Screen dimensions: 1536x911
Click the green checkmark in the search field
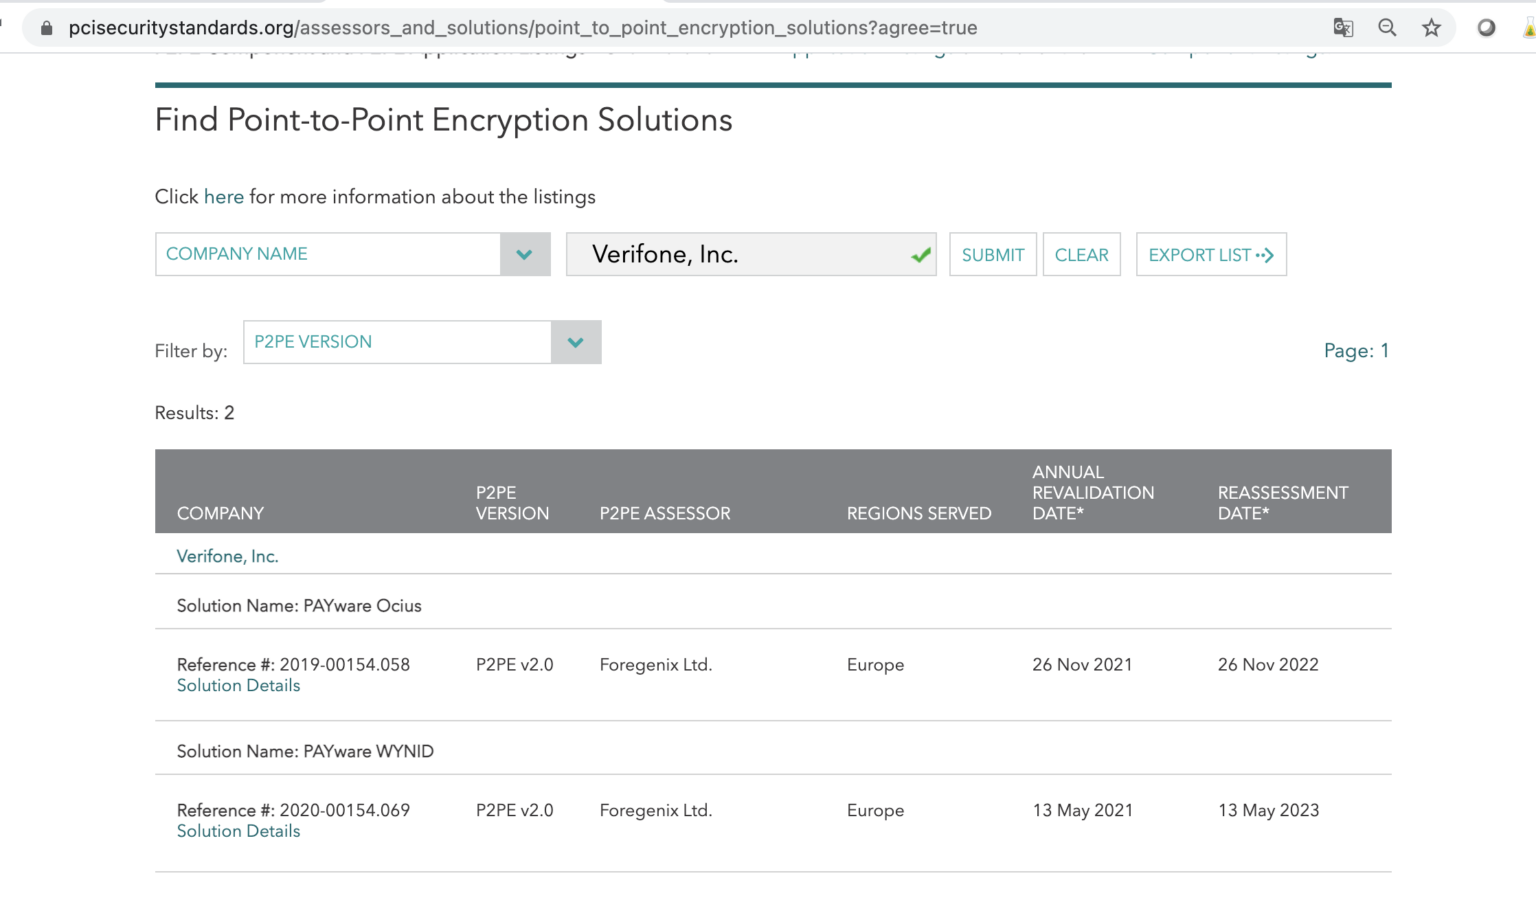point(921,254)
